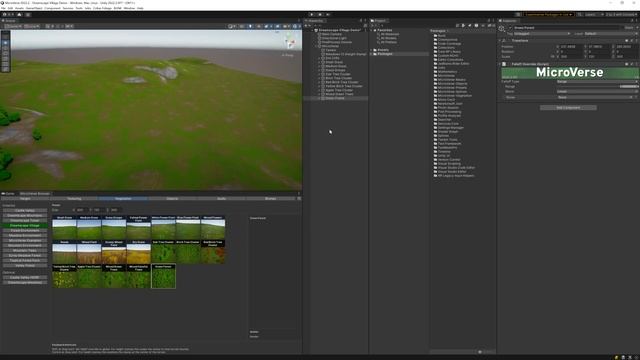Screen dimensions: 640x360
Task: Select Apple Tree Cluster in the Hierarchy
Action: [x=339, y=90]
